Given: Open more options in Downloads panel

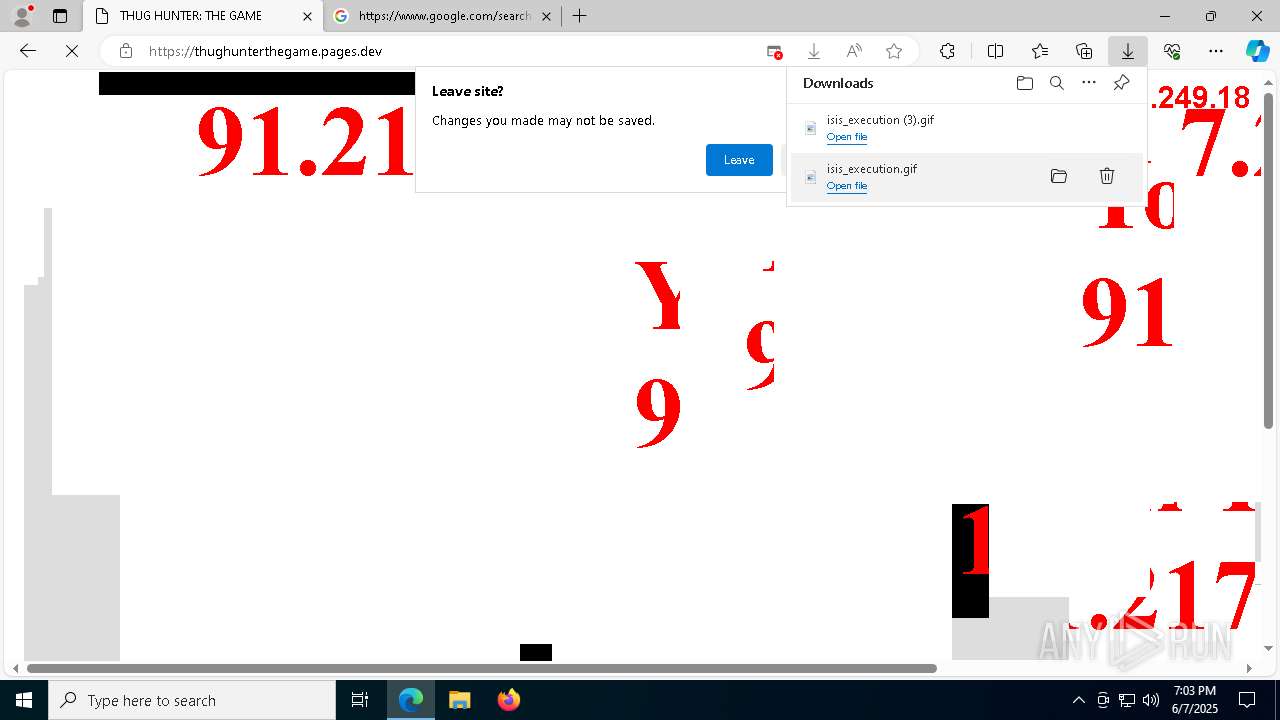Looking at the screenshot, I should click(x=1089, y=83).
